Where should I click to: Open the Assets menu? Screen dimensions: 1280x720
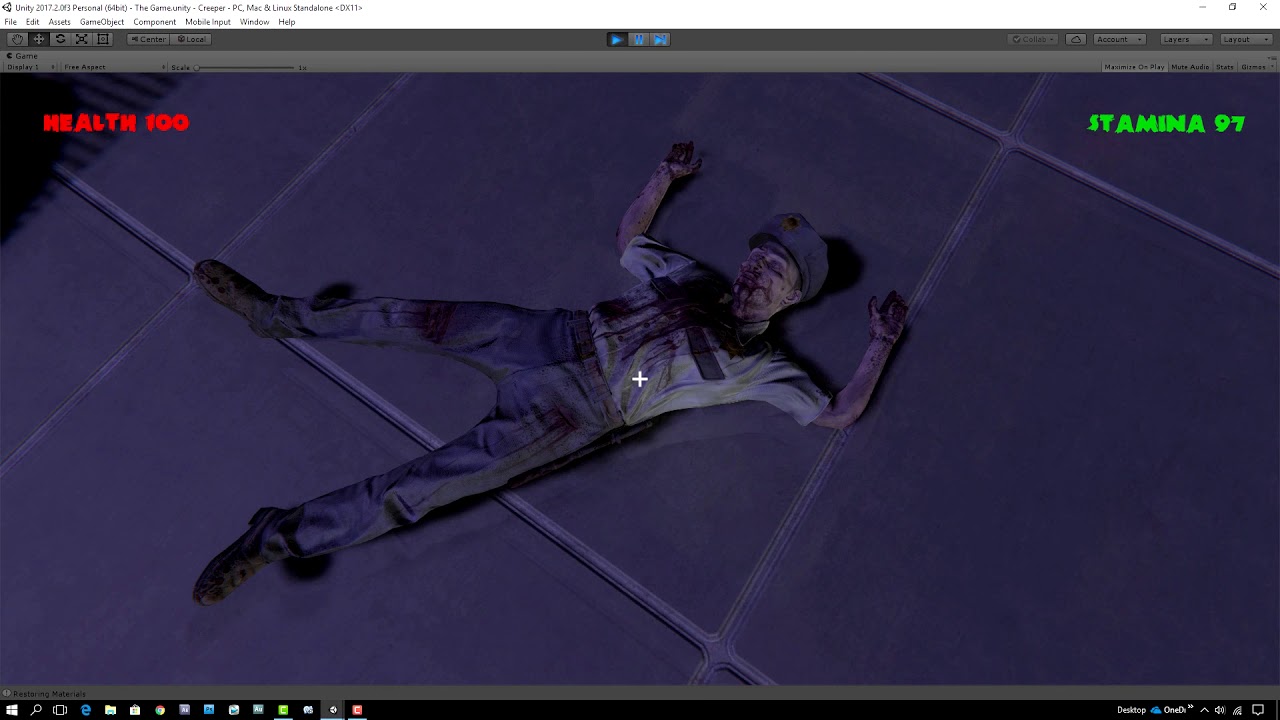click(x=60, y=22)
